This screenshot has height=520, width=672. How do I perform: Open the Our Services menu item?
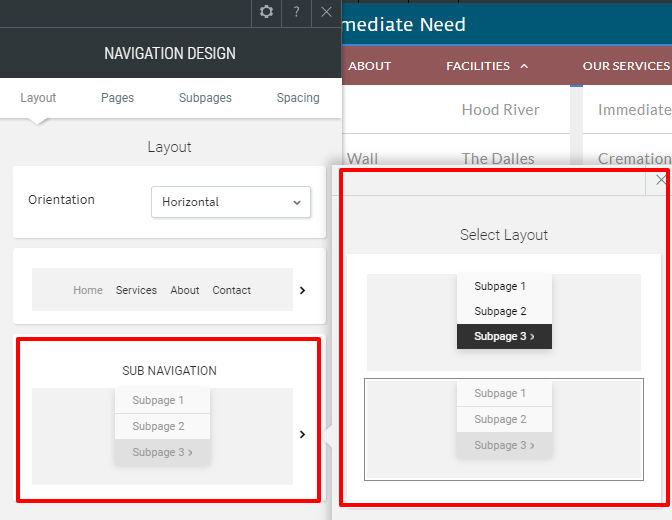pos(626,66)
